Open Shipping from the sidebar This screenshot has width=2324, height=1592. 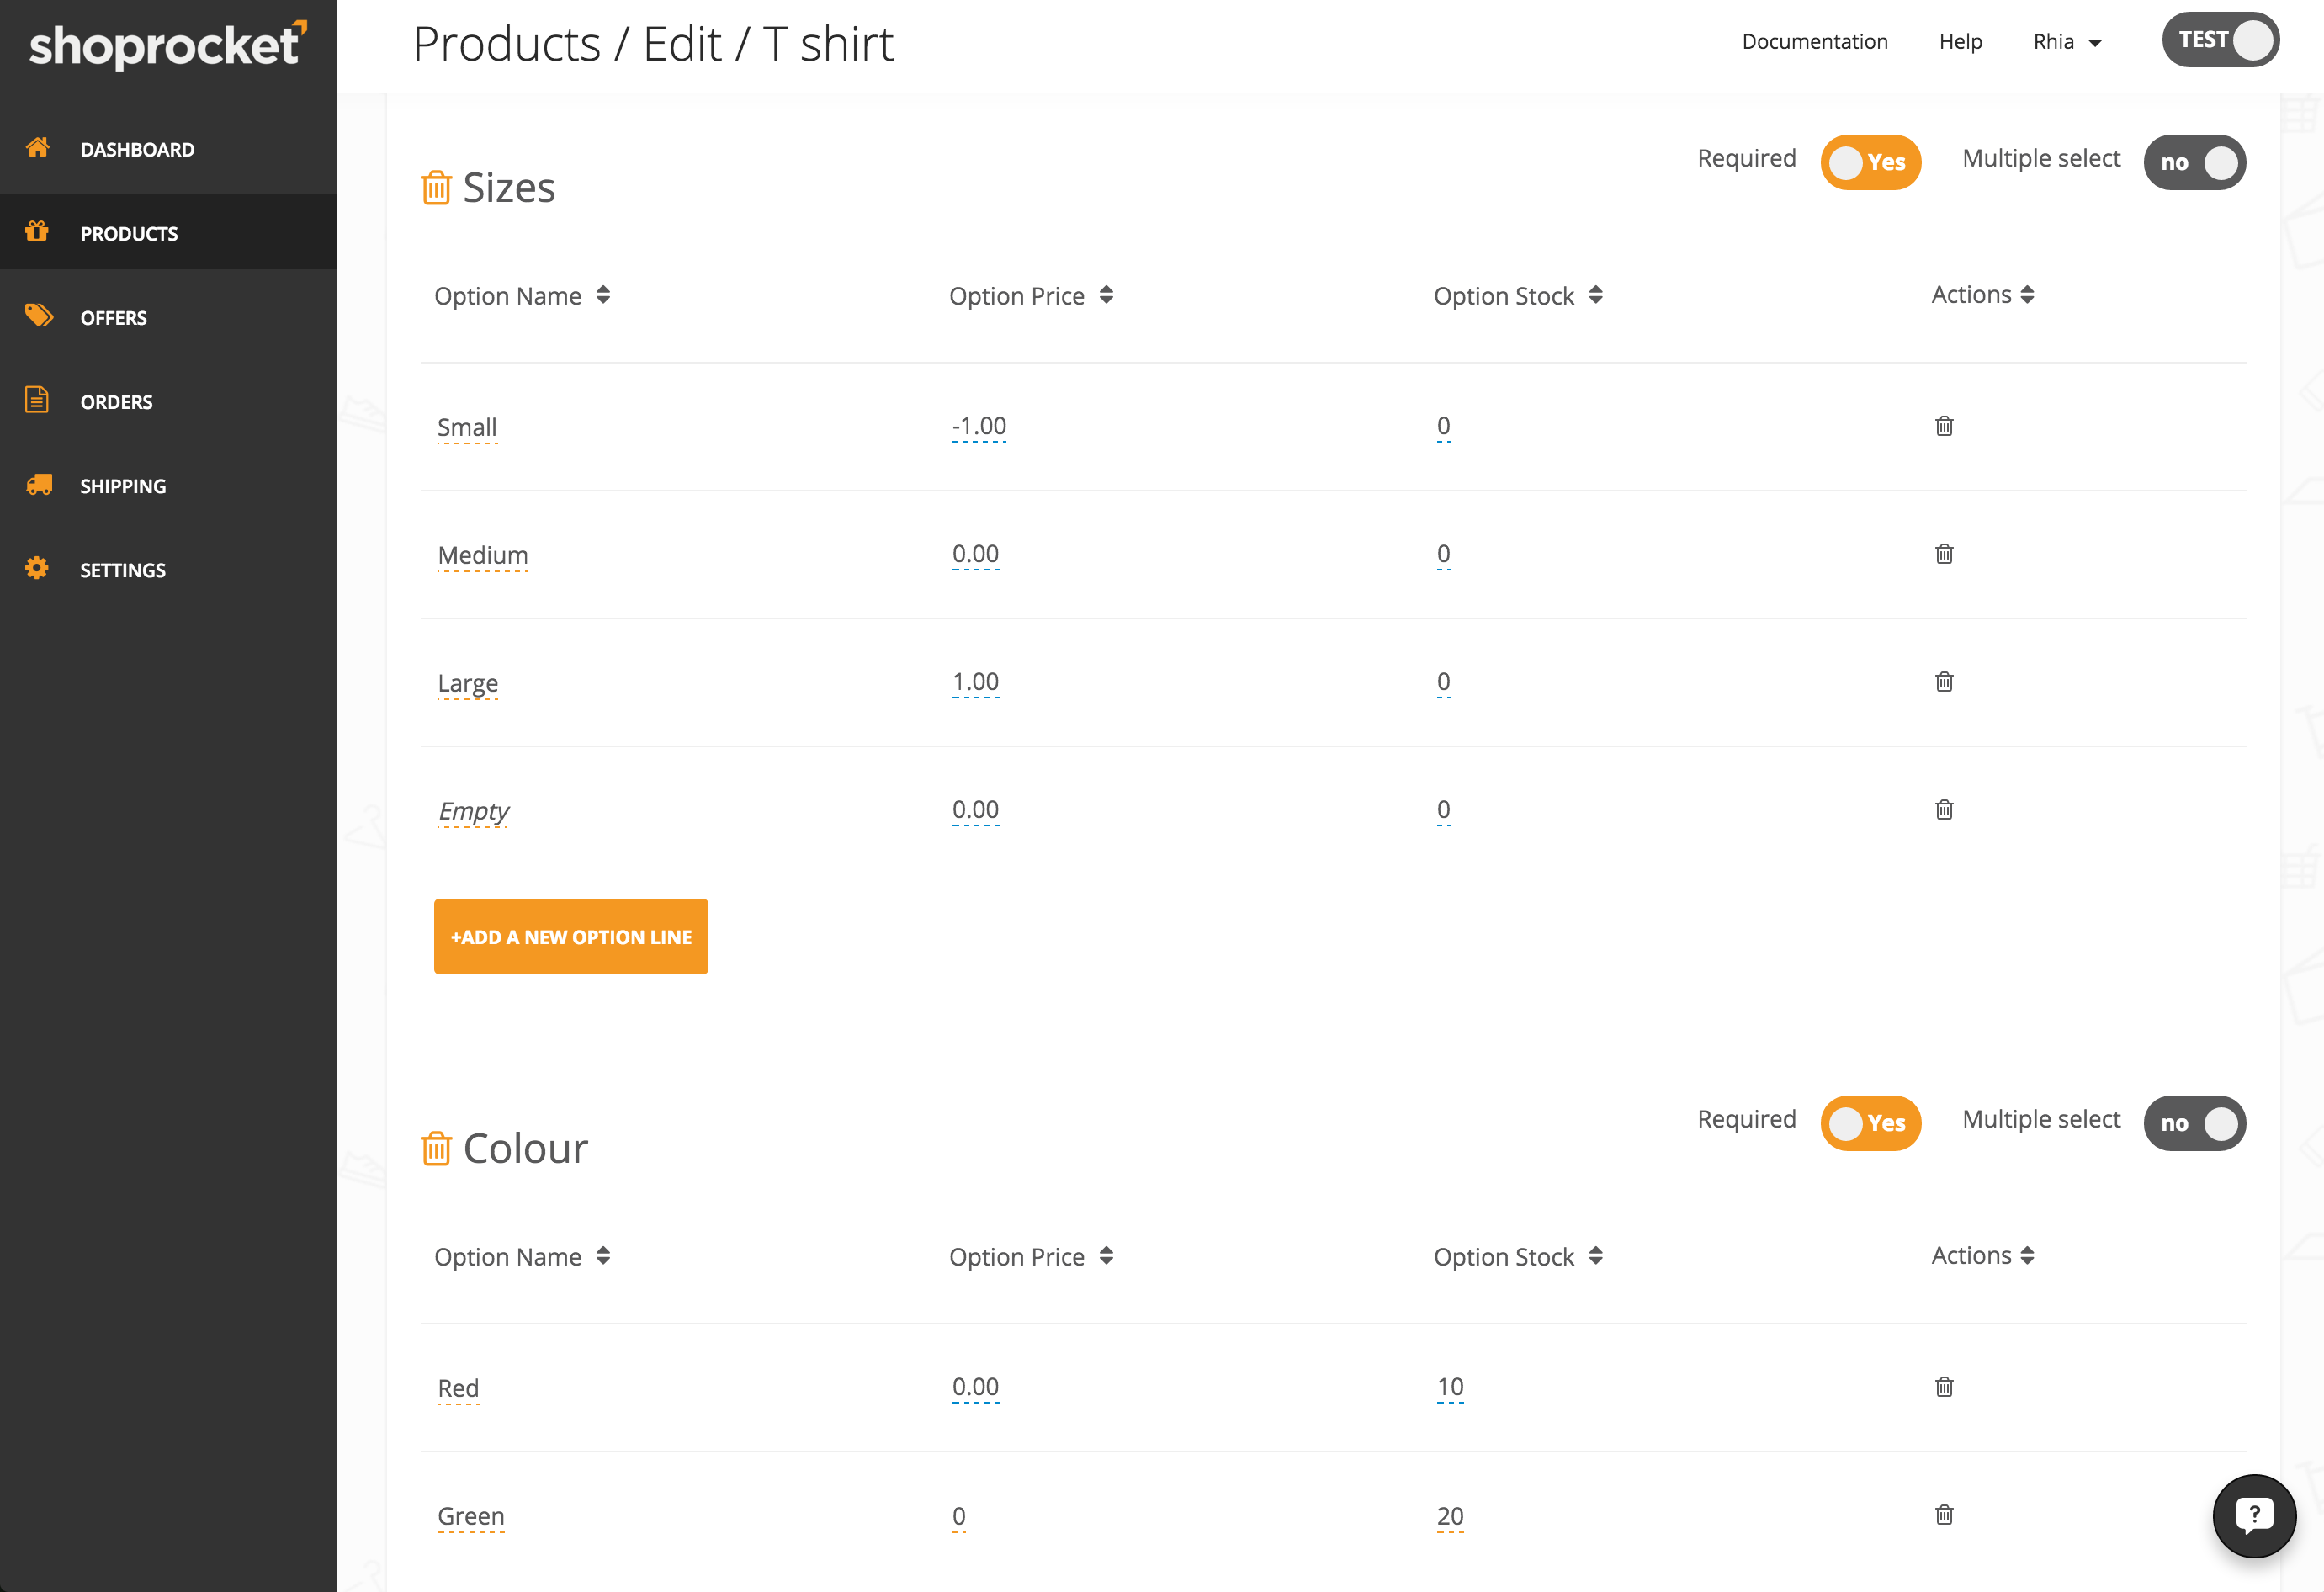click(122, 486)
